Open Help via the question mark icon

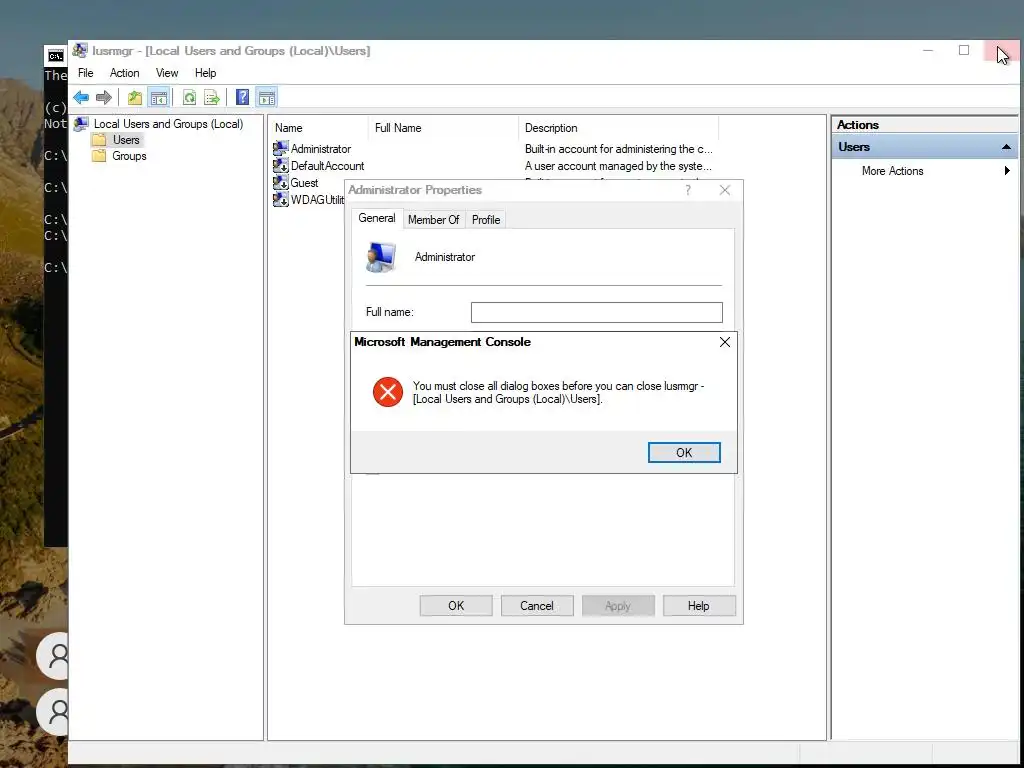[242, 98]
